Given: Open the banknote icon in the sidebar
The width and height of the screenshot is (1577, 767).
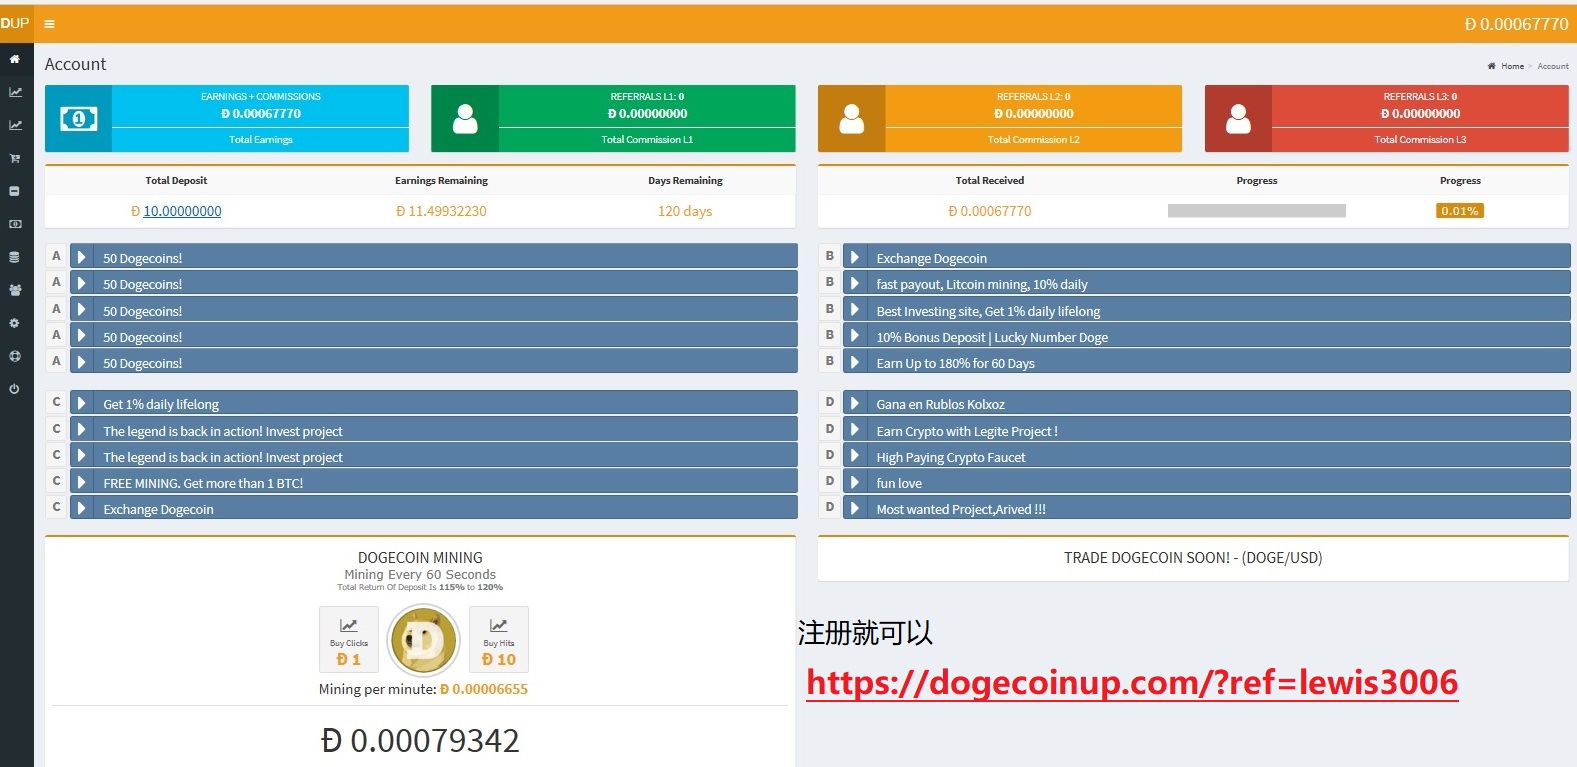Looking at the screenshot, I should 15,224.
